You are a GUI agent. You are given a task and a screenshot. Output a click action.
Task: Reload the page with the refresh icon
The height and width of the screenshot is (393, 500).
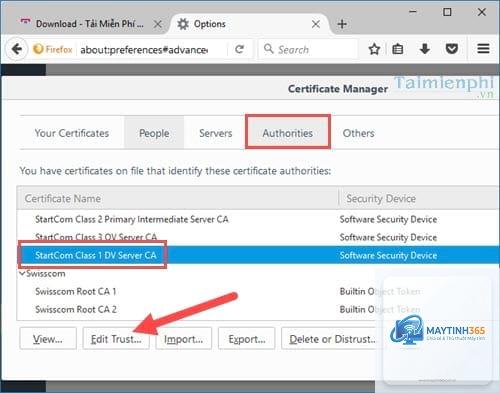pos(239,50)
